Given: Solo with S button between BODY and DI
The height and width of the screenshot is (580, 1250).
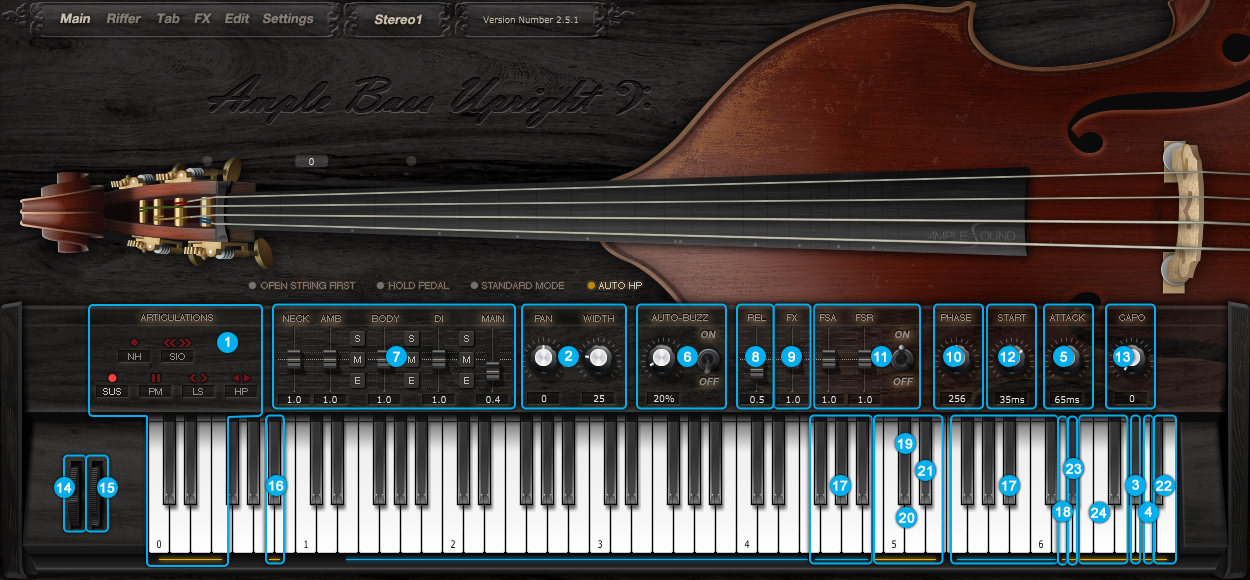Looking at the screenshot, I should click(x=411, y=338).
